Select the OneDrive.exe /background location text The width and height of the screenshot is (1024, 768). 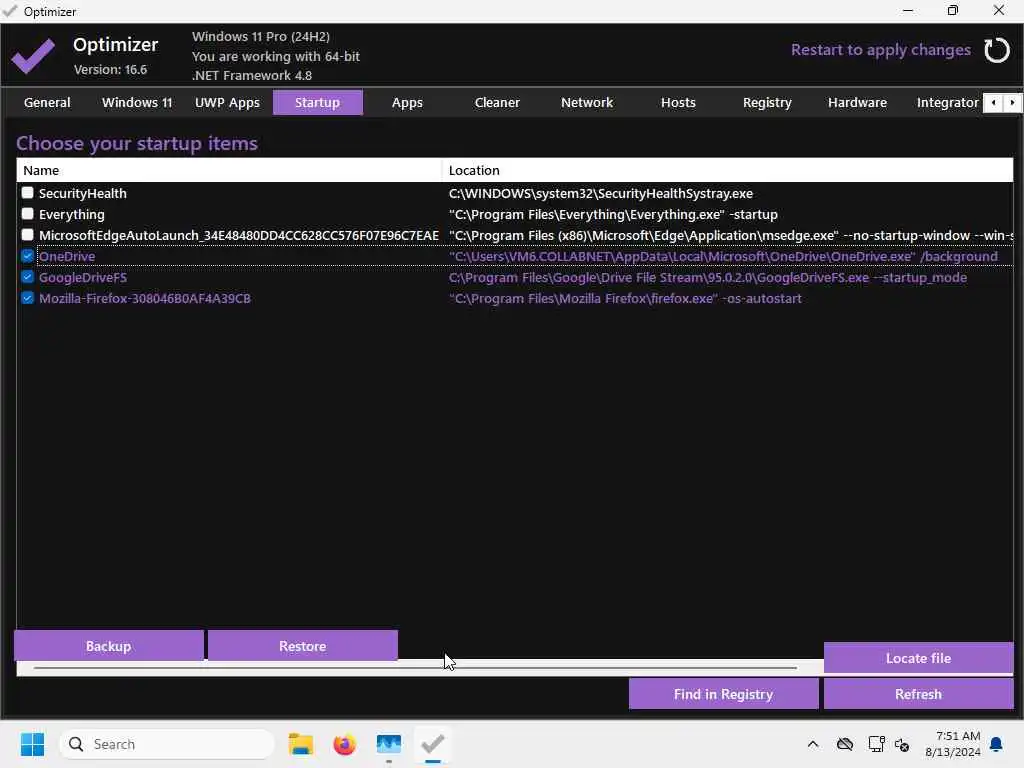click(x=723, y=256)
